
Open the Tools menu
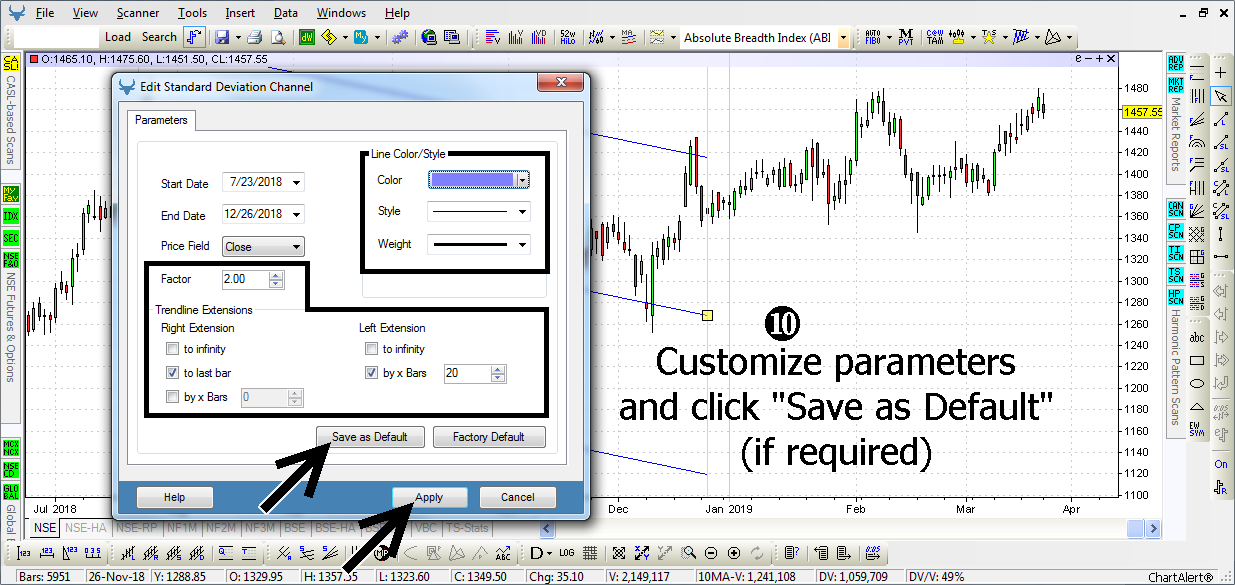coord(193,13)
